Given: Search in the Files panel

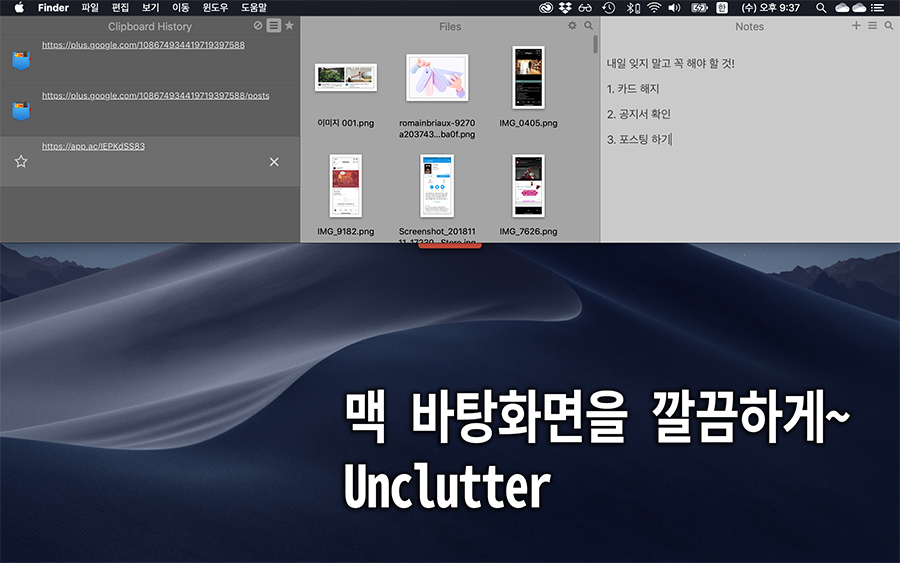Looking at the screenshot, I should pyautogui.click(x=588, y=25).
